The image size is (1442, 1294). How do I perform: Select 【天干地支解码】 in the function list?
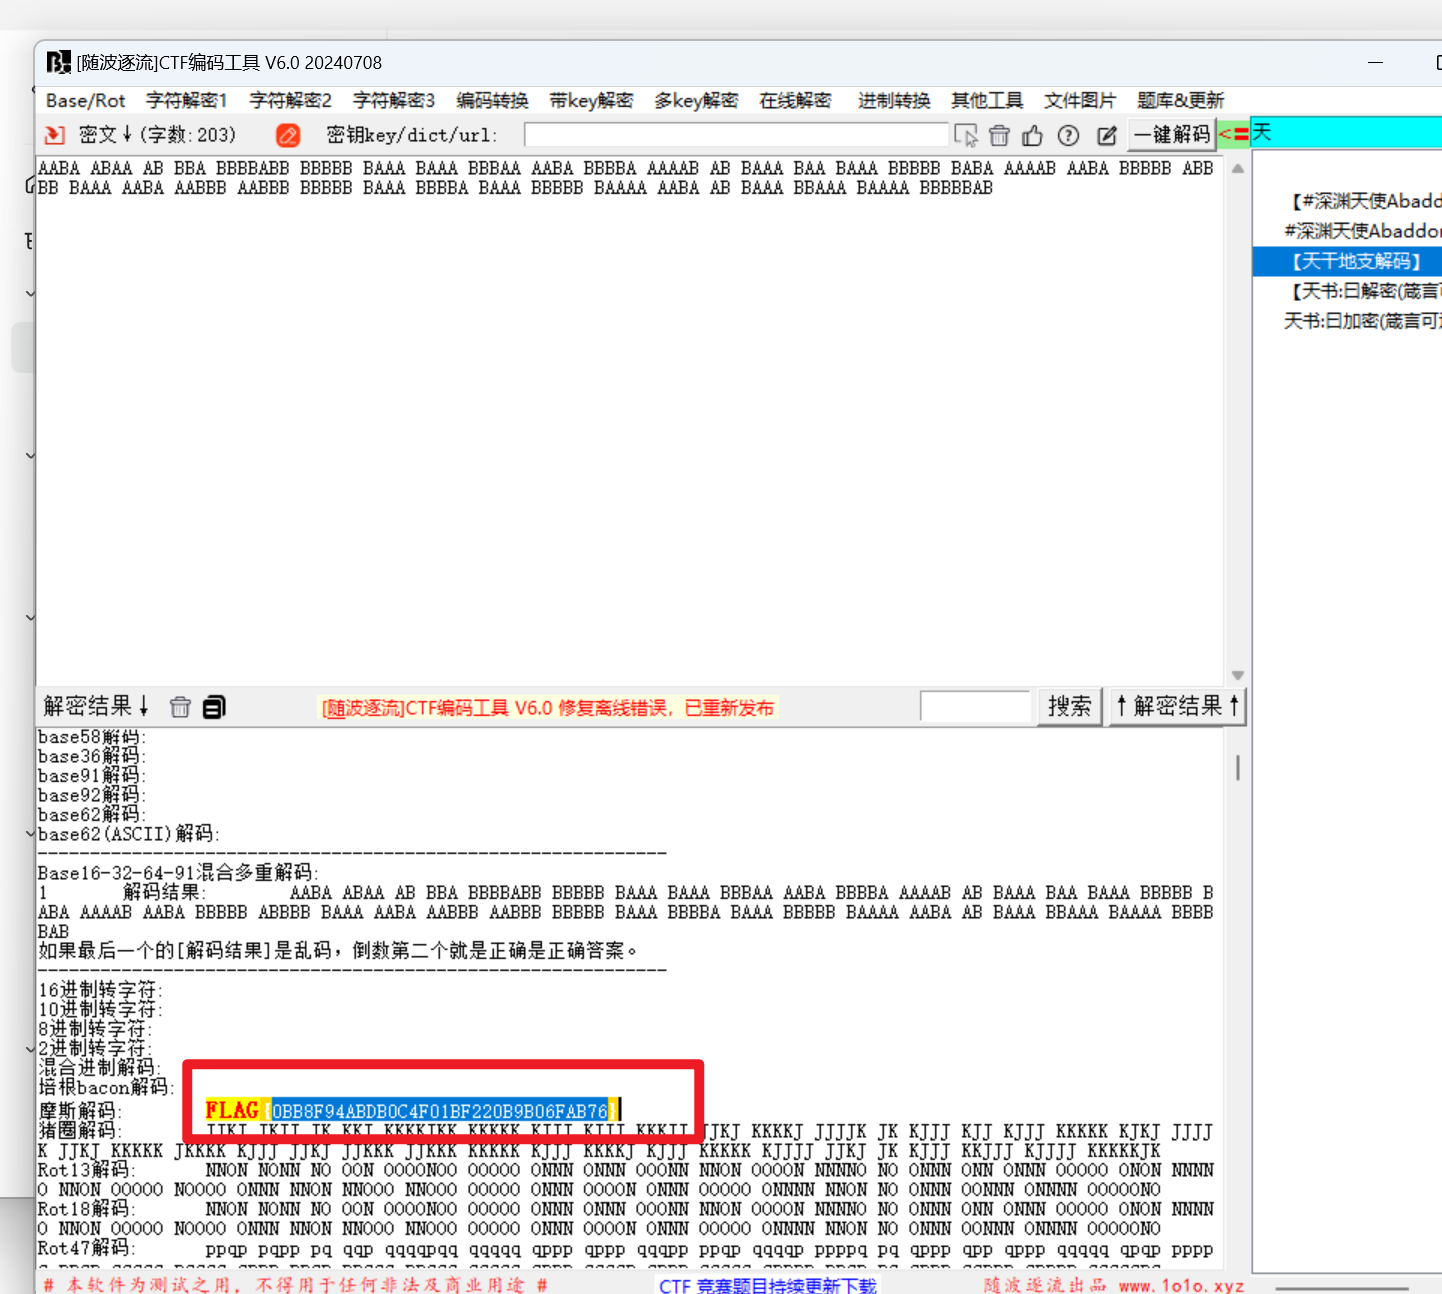tap(1347, 261)
